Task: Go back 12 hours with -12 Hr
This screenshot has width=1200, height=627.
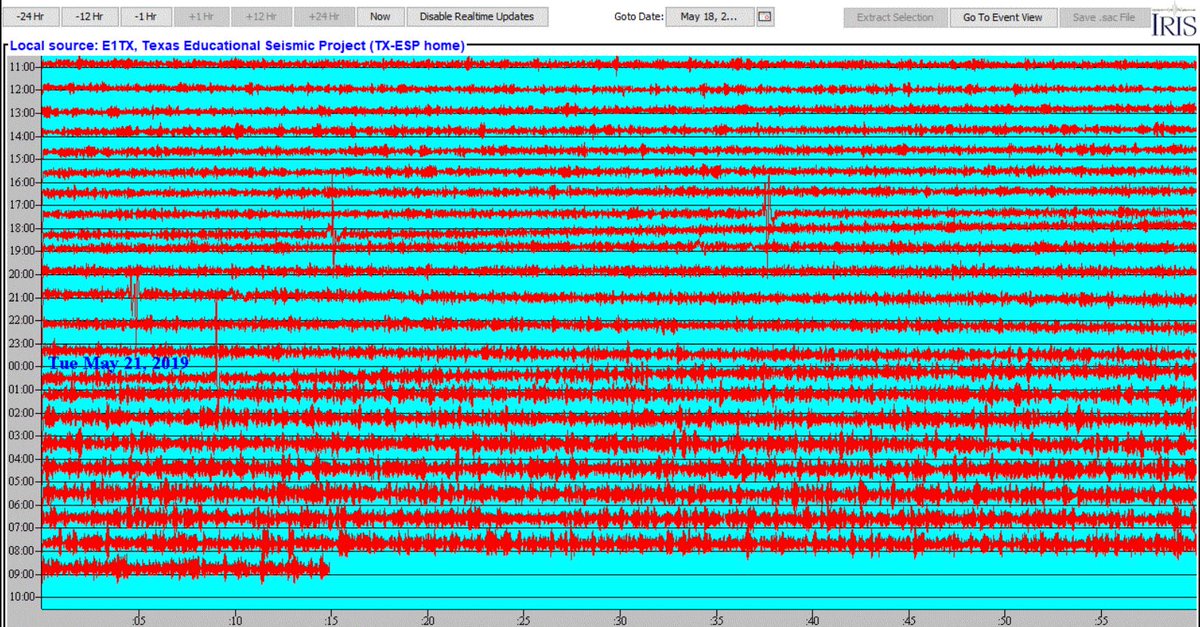Action: [x=89, y=17]
